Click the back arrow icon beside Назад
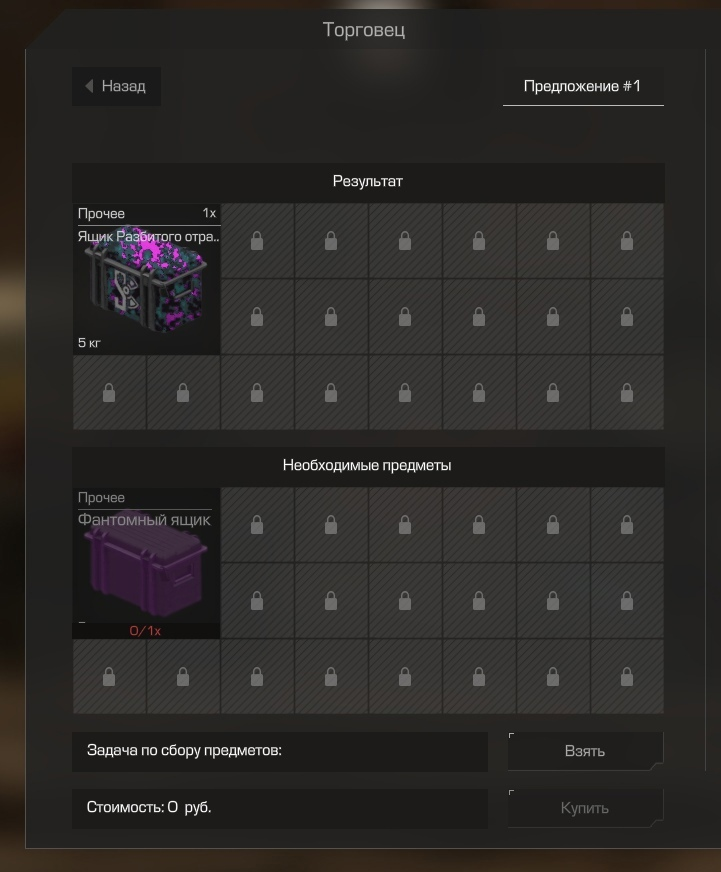Image resolution: width=721 pixels, height=872 pixels. [x=89, y=86]
